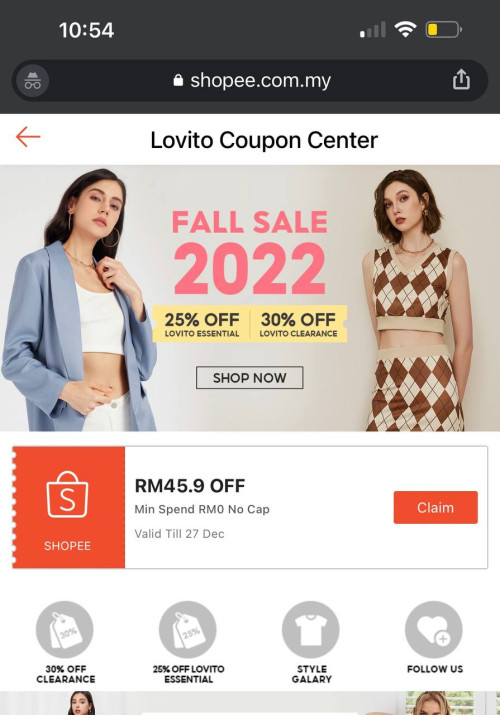Open the 30% OFF Lovito Clearance banner label

click(x=299, y=324)
